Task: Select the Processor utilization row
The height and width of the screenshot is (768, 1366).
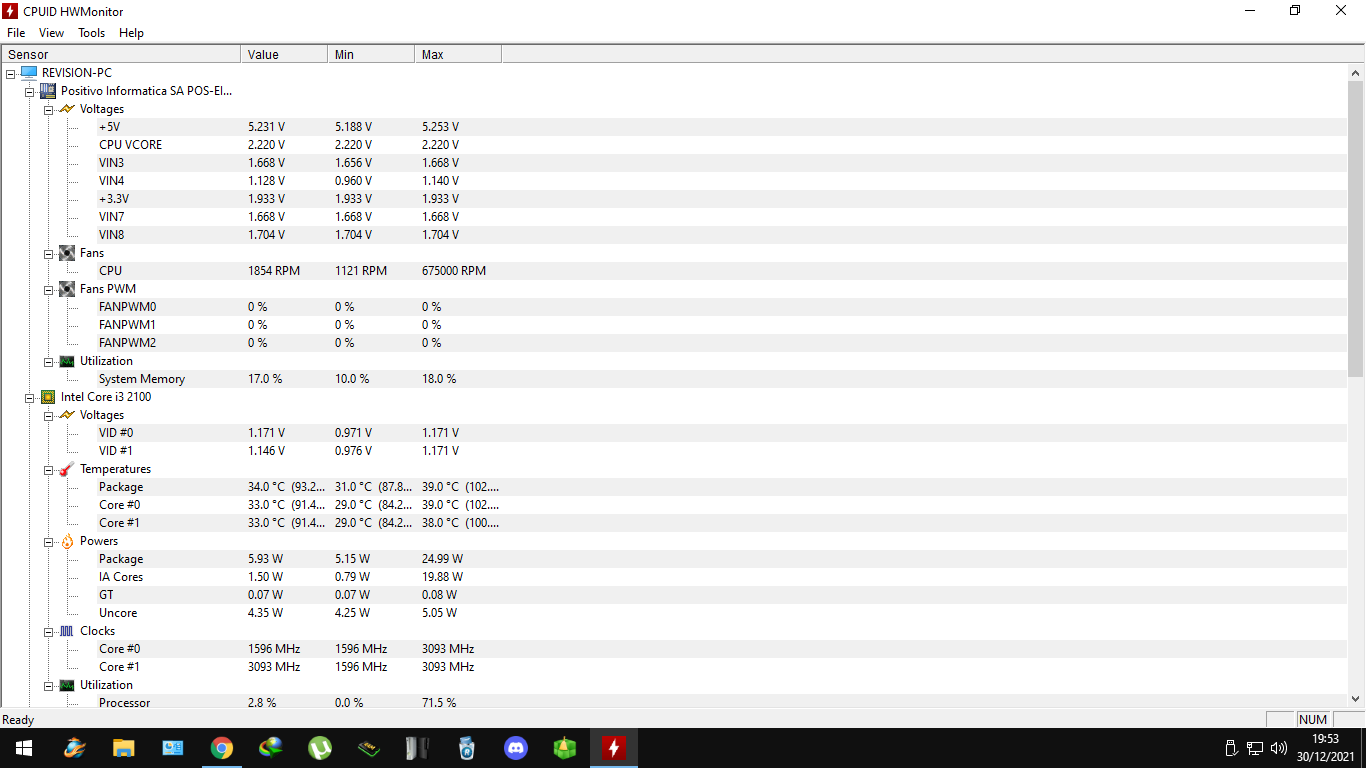Action: [x=673, y=703]
